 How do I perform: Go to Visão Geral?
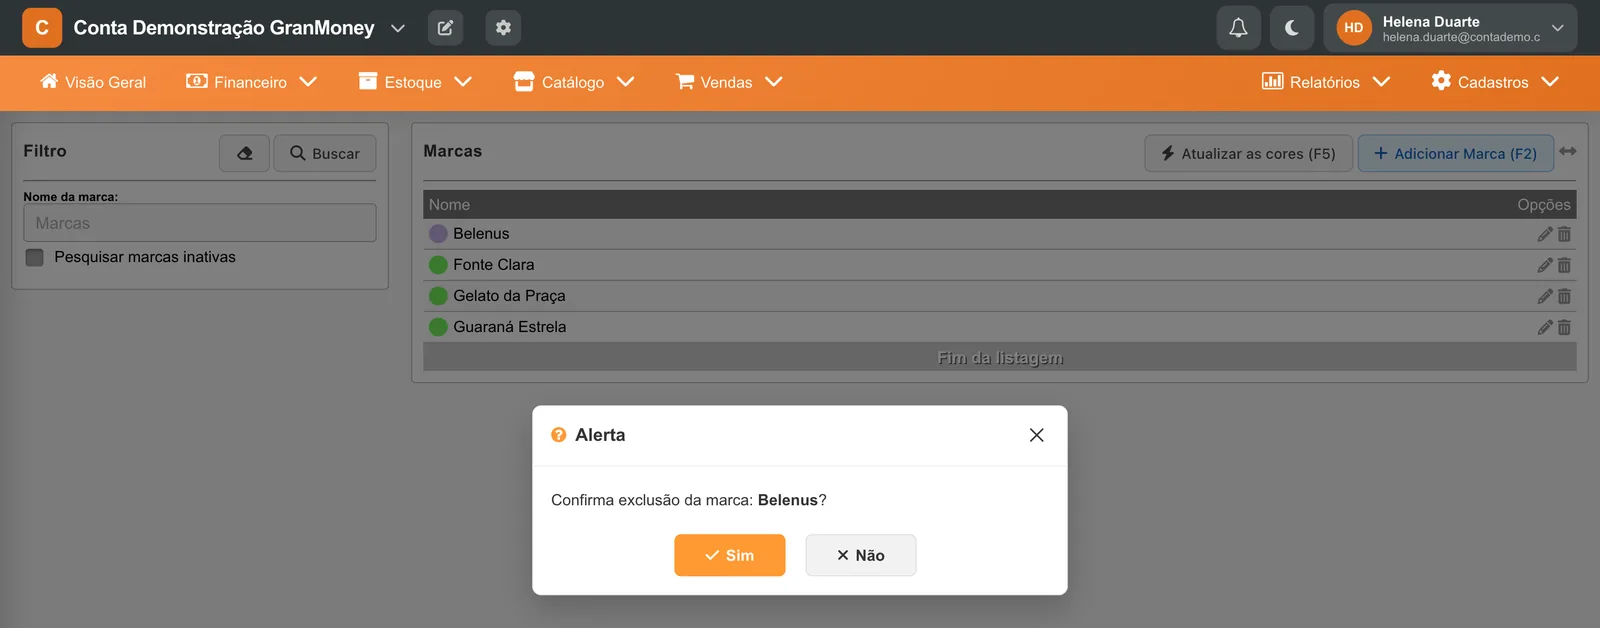93,82
